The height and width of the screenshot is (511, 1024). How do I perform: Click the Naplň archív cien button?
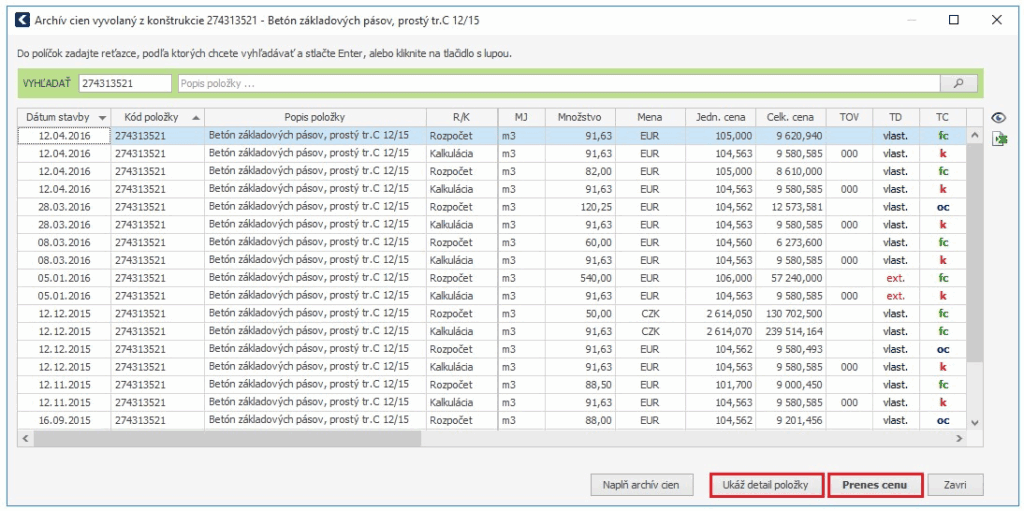tap(641, 485)
